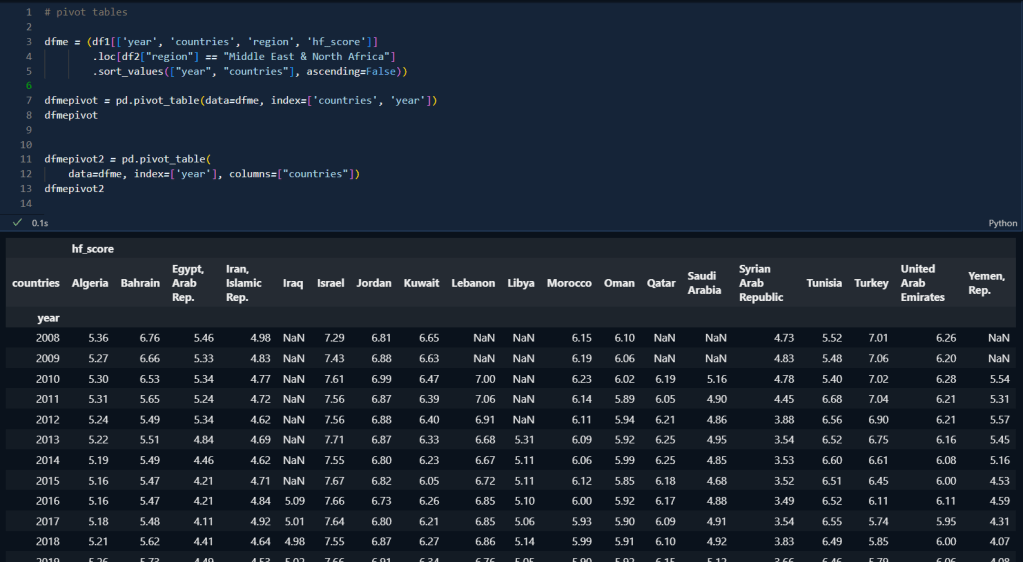This screenshot has height=562, width=1023.
Task: Click line number 7 in the gutter
Action: 29,101
